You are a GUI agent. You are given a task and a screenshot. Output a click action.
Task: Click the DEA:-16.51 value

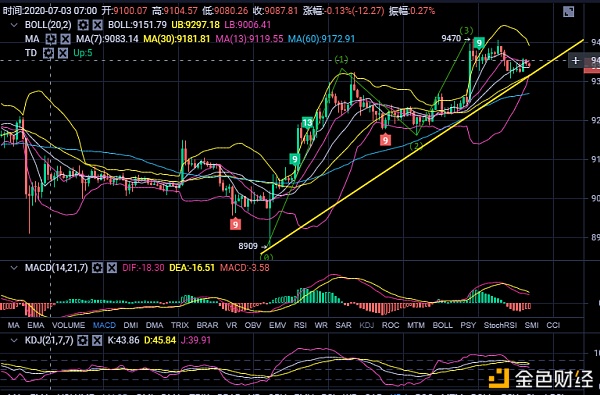[x=192, y=268]
